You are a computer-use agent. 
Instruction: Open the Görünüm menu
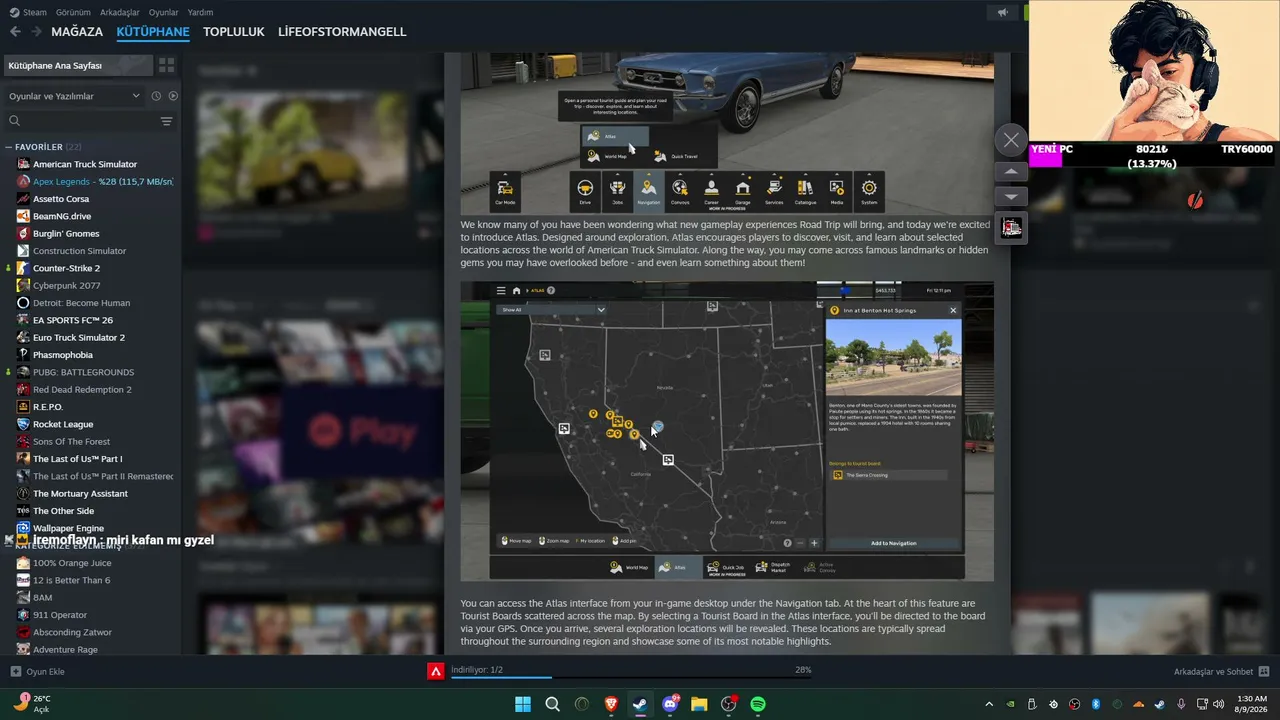(73, 12)
